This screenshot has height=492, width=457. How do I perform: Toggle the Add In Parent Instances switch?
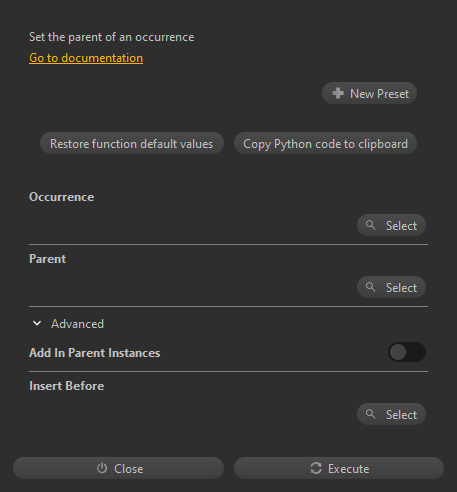(407, 352)
